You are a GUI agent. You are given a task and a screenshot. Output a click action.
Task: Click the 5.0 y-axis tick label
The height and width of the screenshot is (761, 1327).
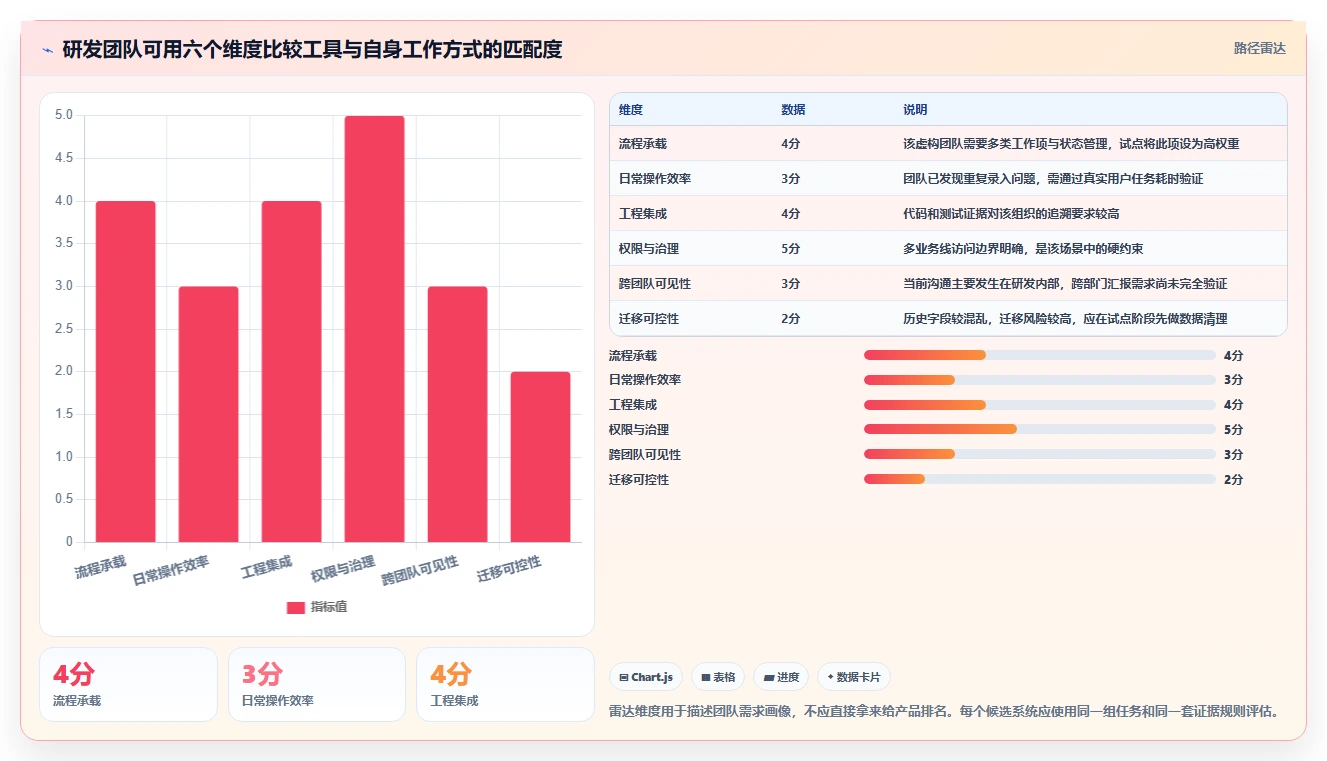(63, 115)
